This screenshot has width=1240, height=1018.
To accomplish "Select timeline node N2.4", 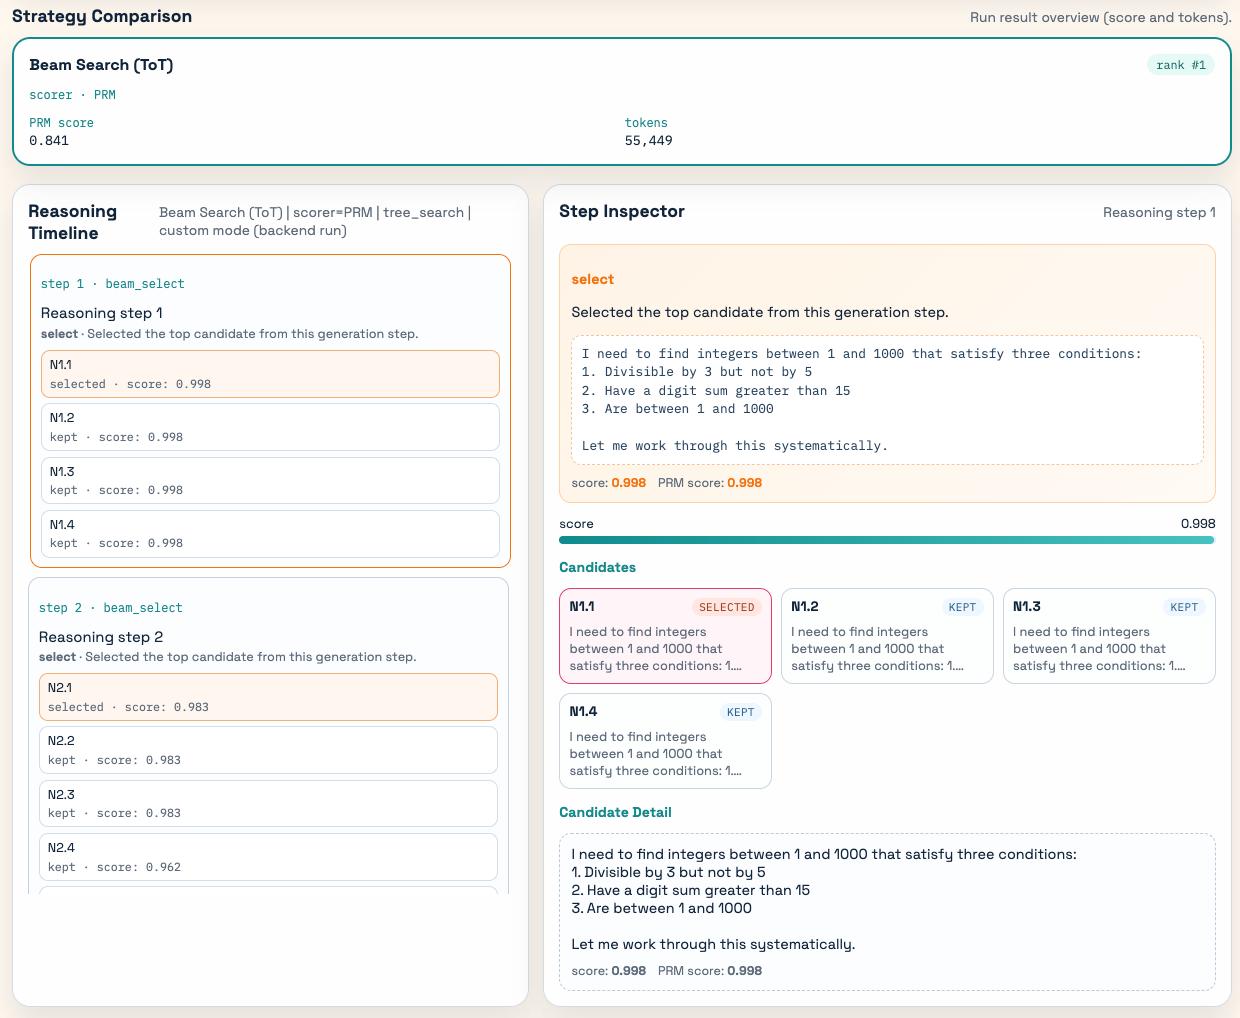I will click(x=268, y=857).
